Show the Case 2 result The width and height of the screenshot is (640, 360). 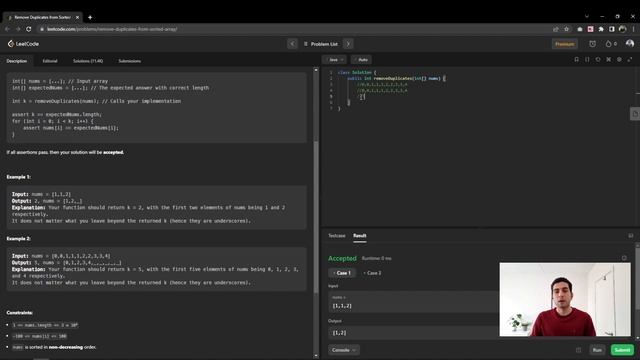[x=372, y=273]
